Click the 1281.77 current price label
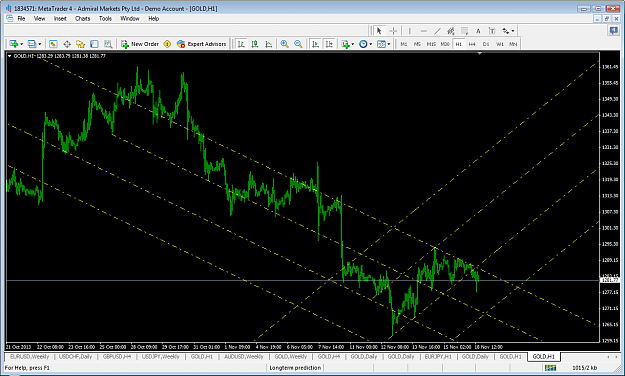This screenshot has height=376, width=625. point(610,280)
